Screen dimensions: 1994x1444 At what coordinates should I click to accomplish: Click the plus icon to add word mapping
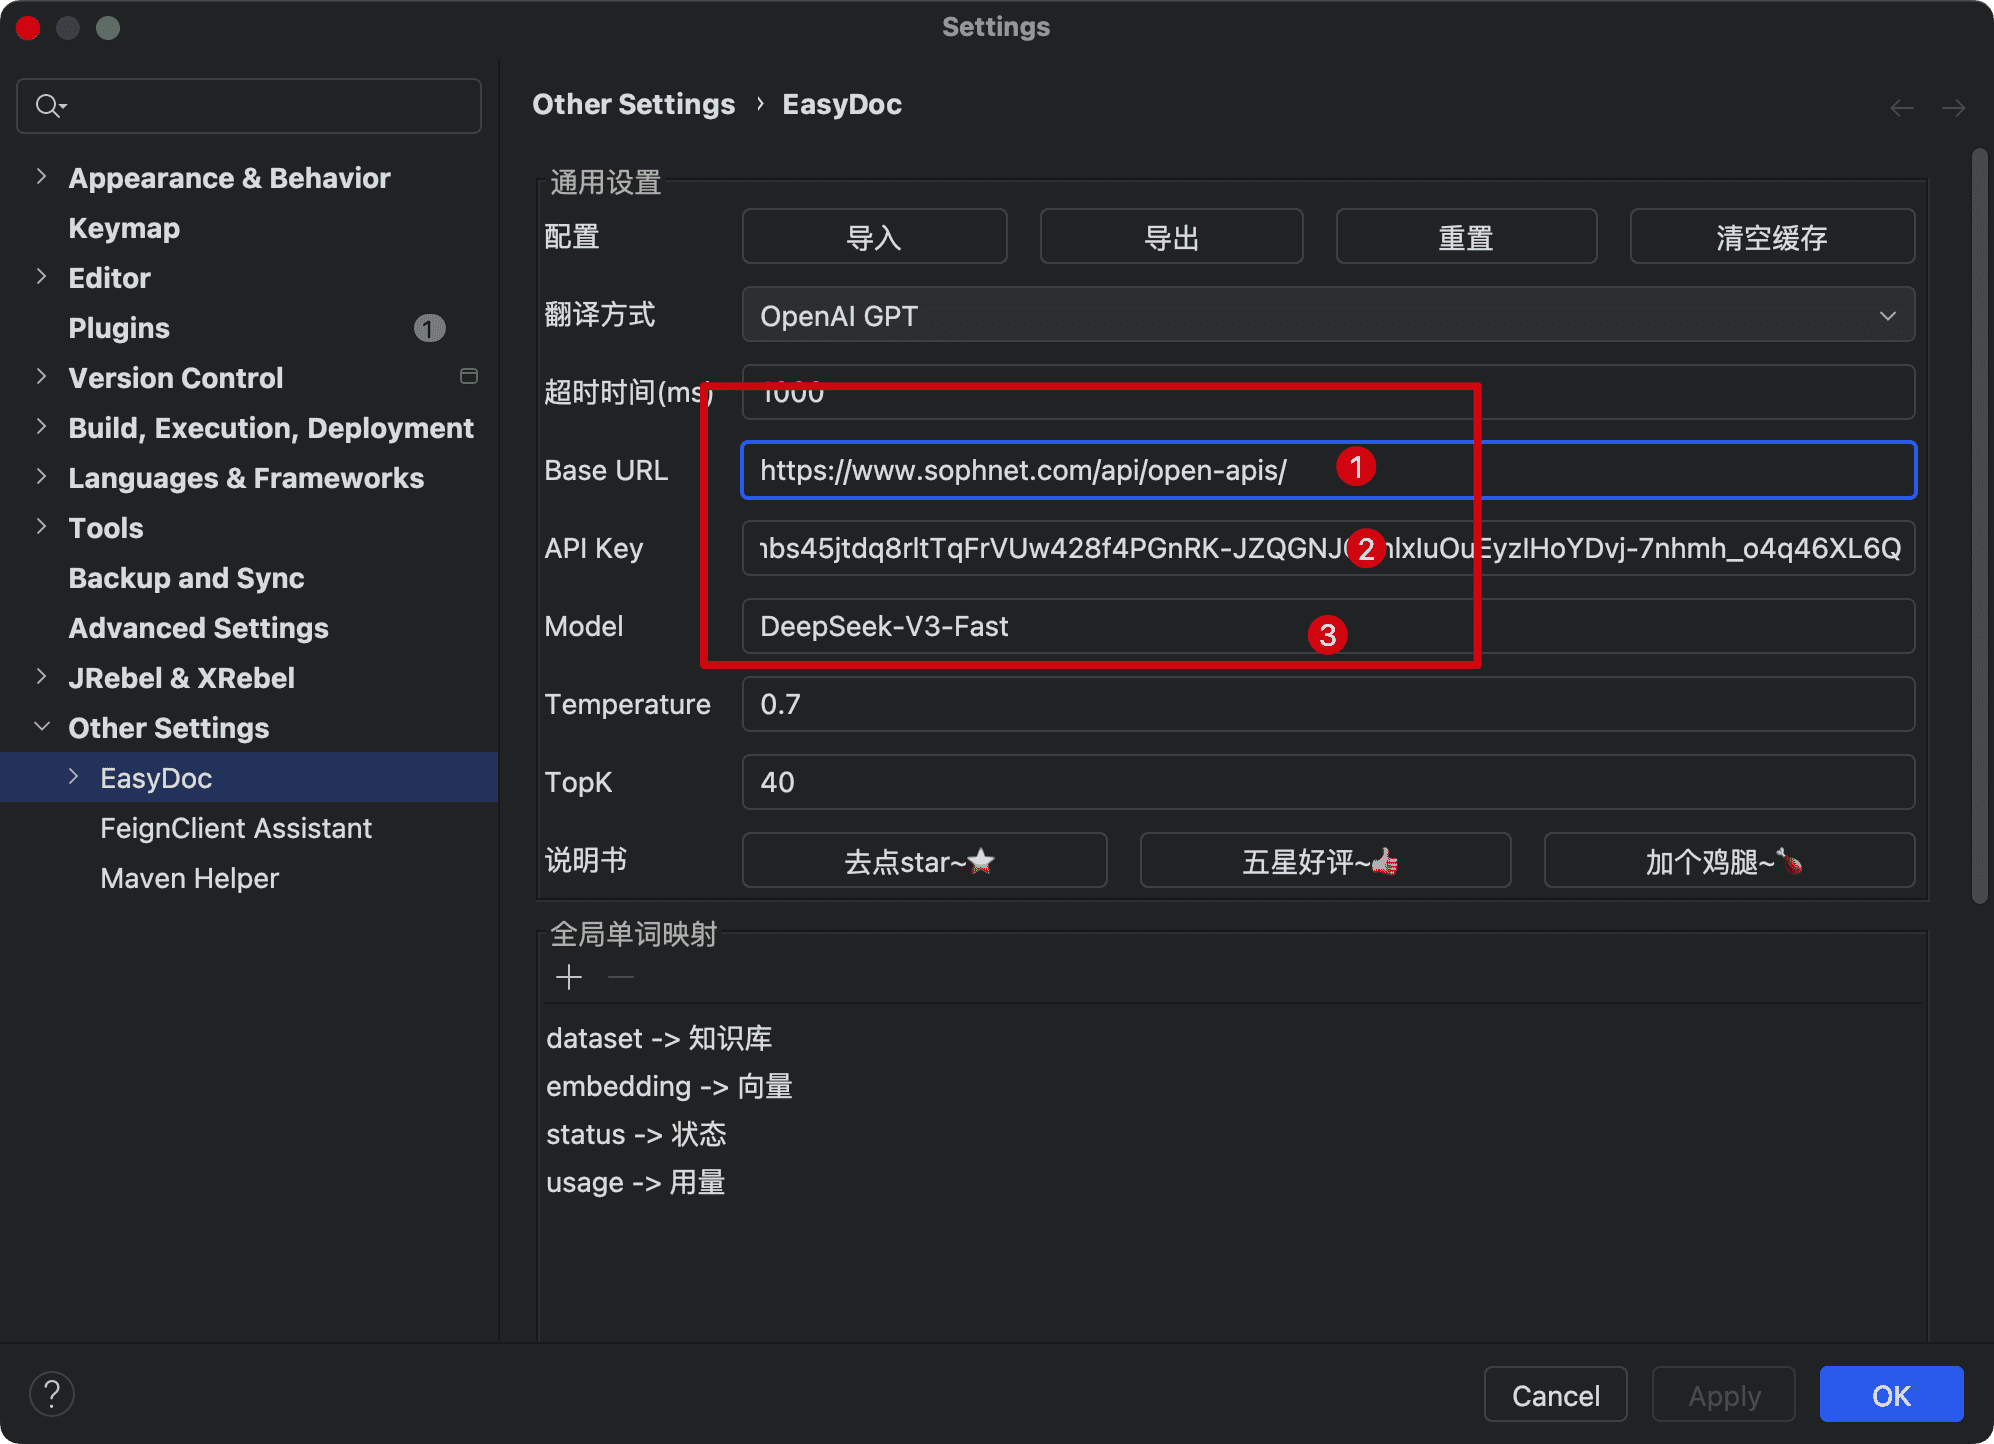[x=569, y=977]
